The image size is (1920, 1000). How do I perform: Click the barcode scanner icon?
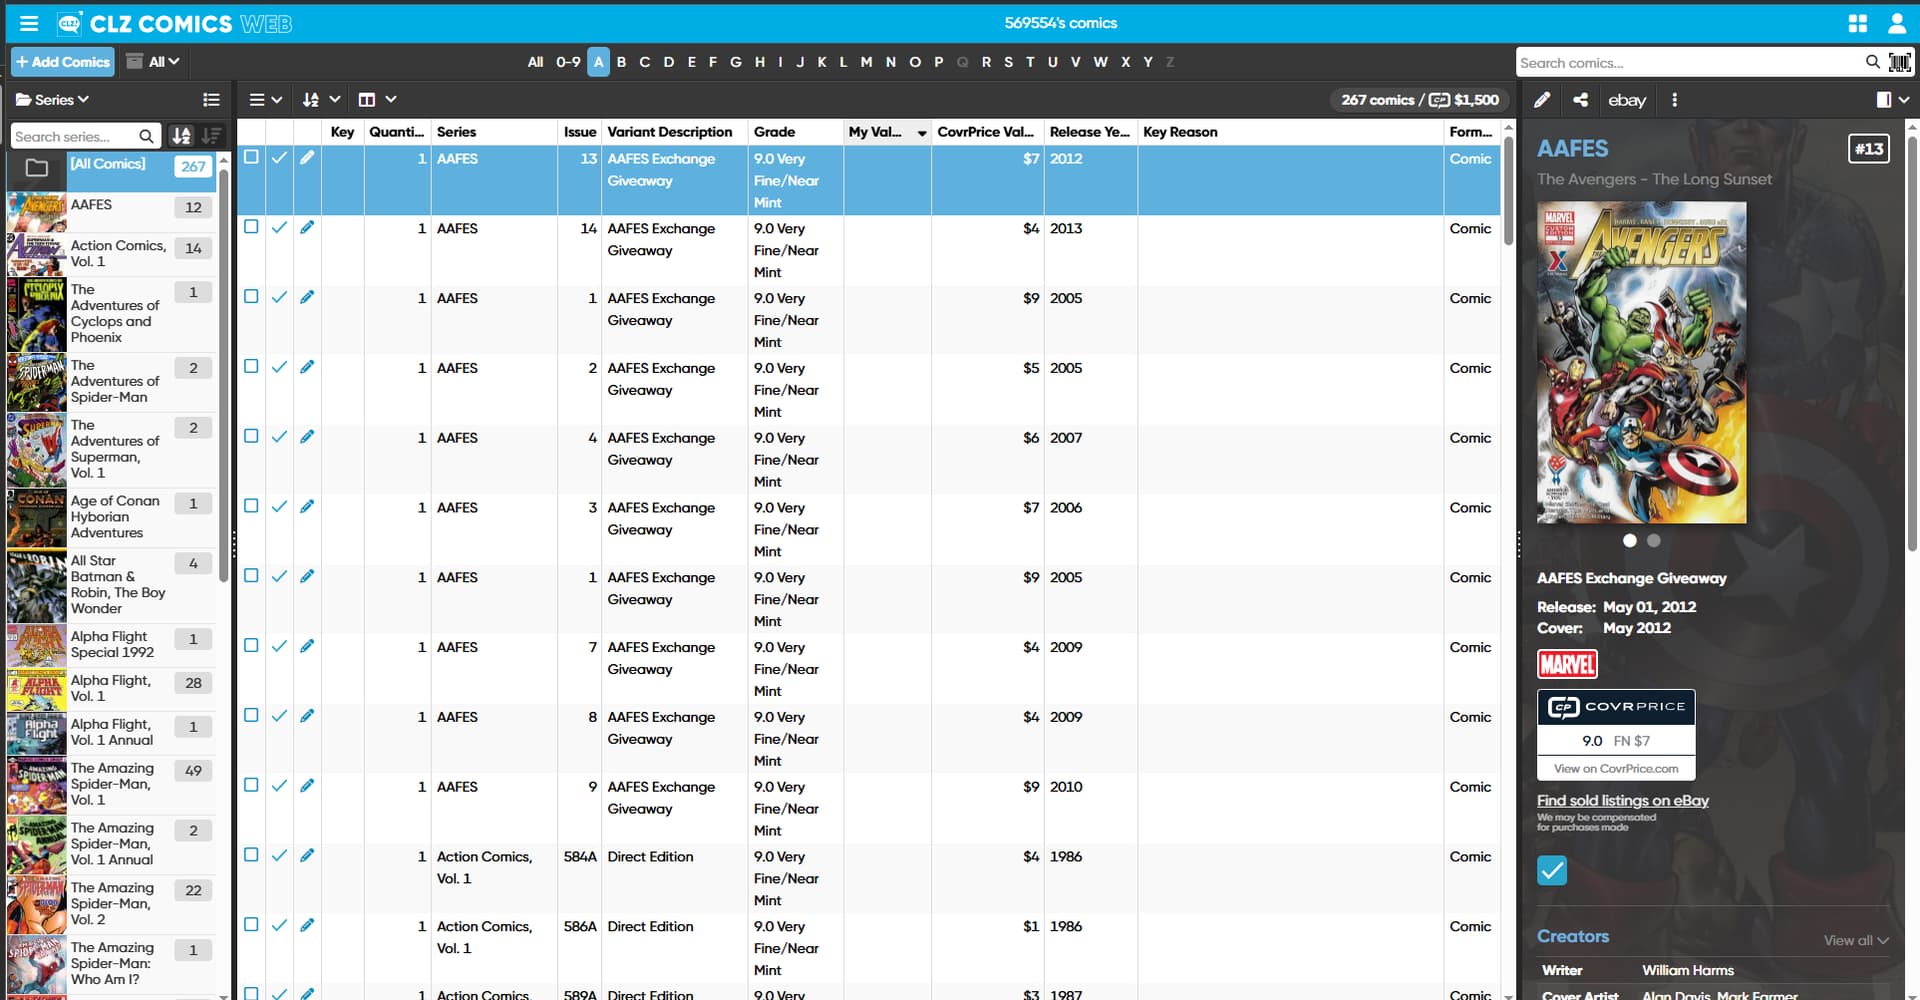(1899, 62)
